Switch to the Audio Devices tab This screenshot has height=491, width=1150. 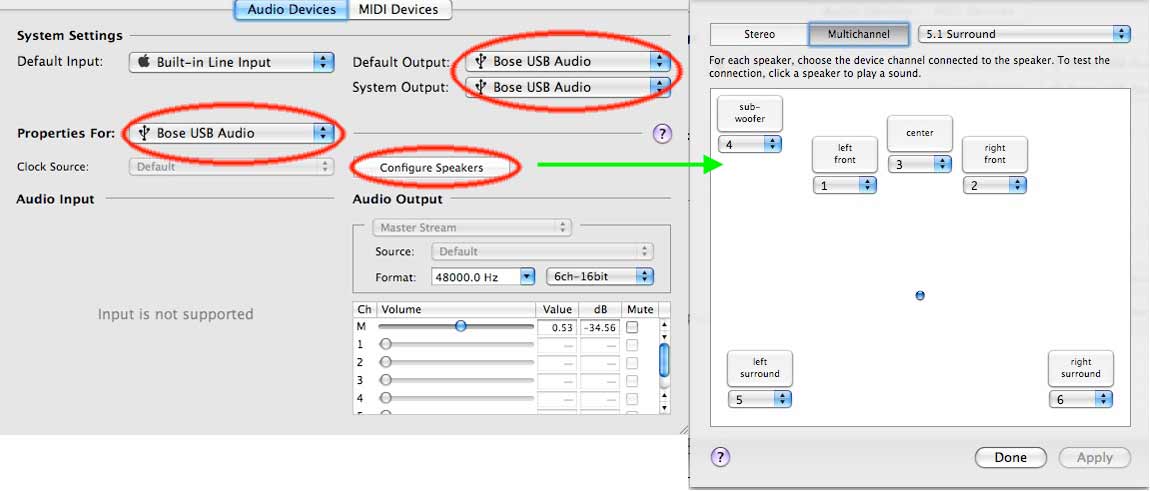(291, 10)
